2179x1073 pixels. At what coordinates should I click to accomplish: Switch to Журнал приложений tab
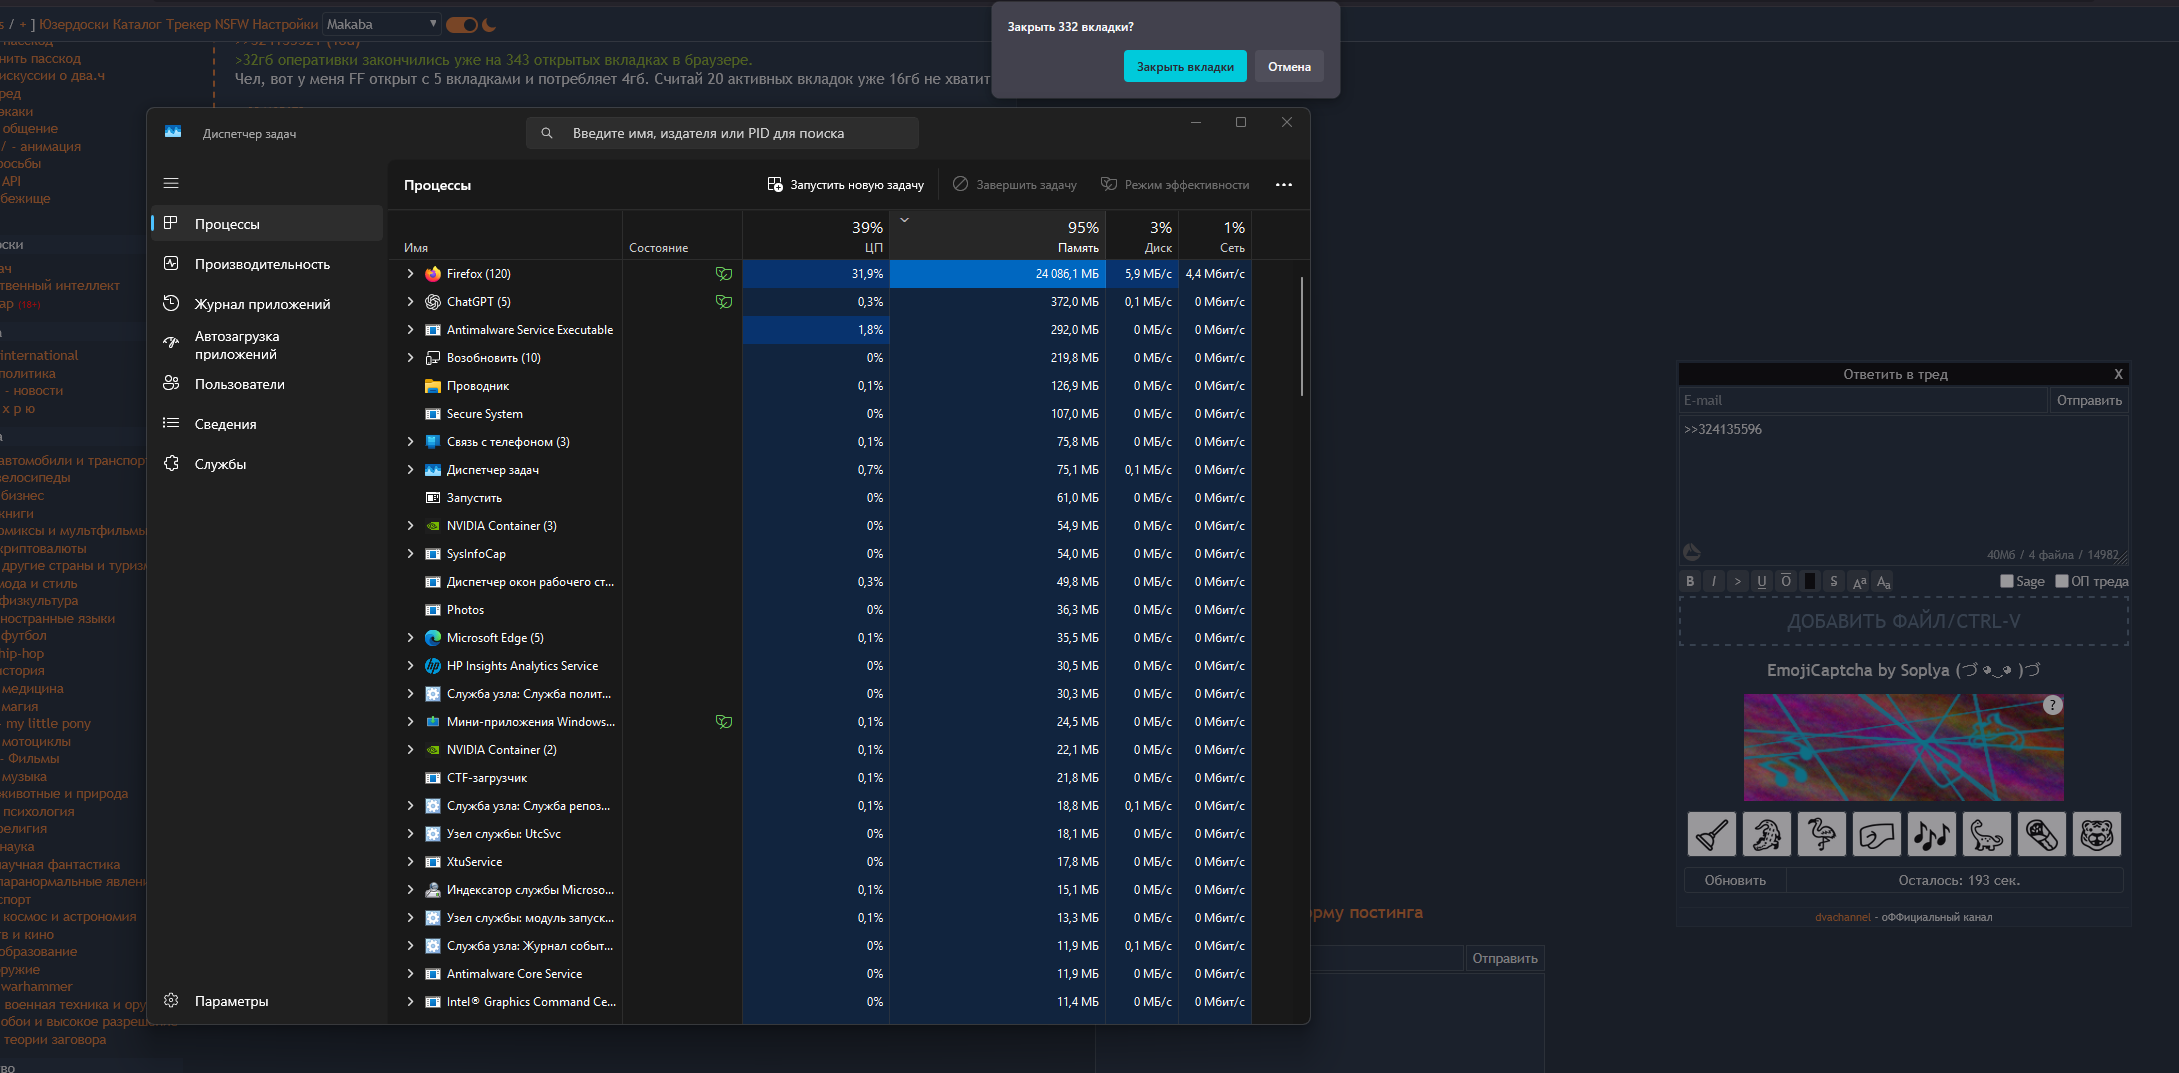267,304
